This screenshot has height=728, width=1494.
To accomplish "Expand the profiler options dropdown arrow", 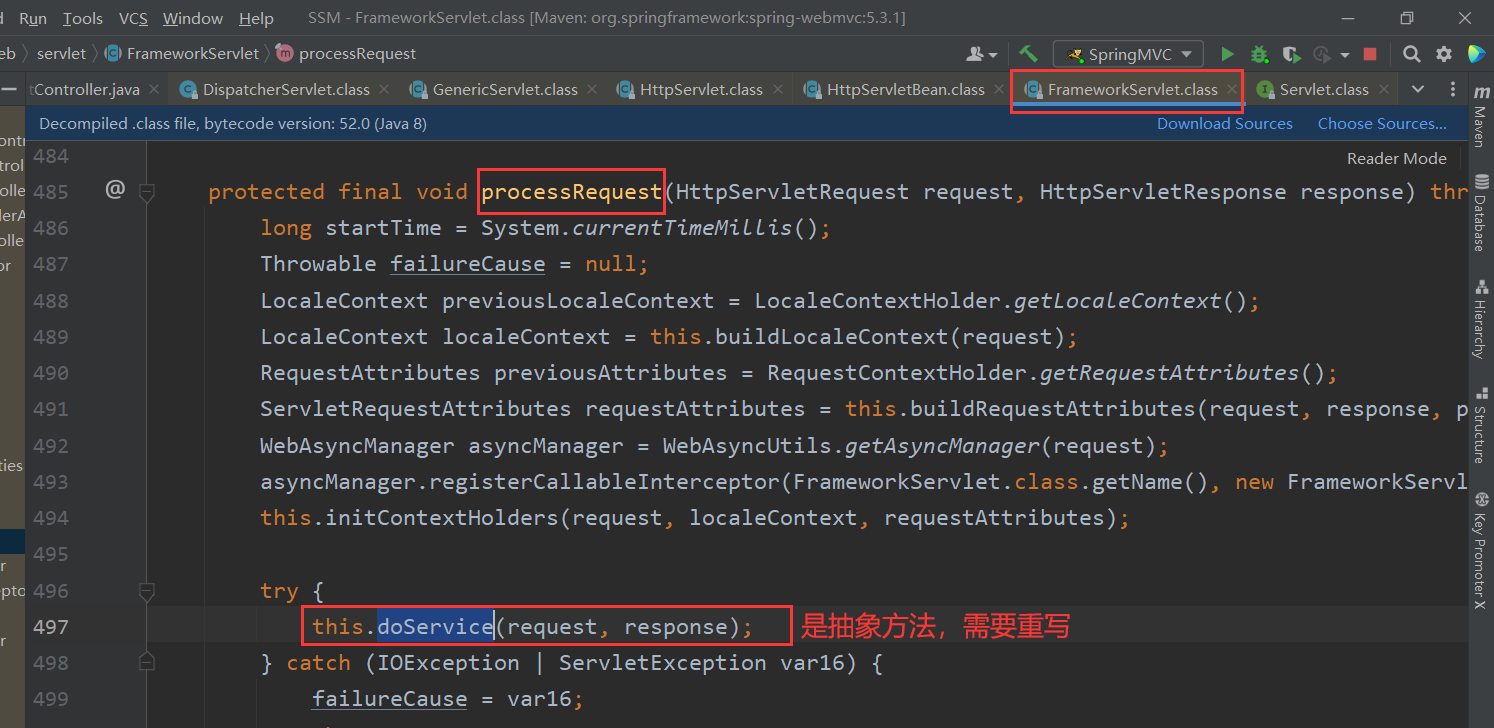I will click(1345, 55).
